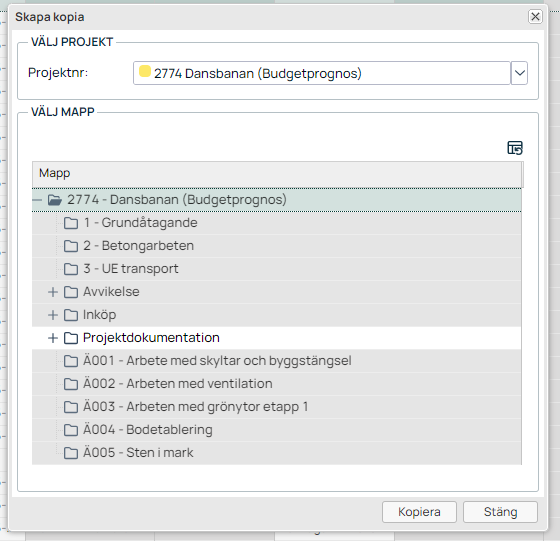This screenshot has height=541, width=560.
Task: Click the folder icon for 3 - UE transport
Action: tap(71, 269)
